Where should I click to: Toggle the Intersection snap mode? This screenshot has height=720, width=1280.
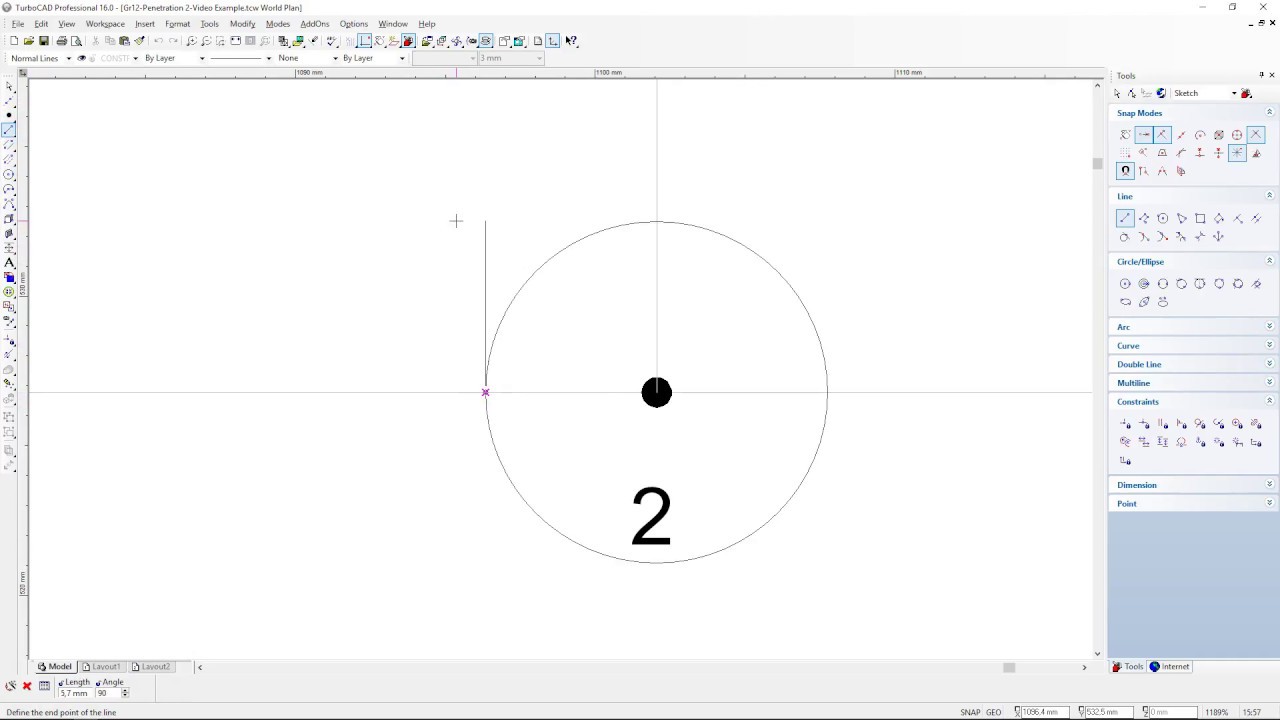(x=1256, y=135)
